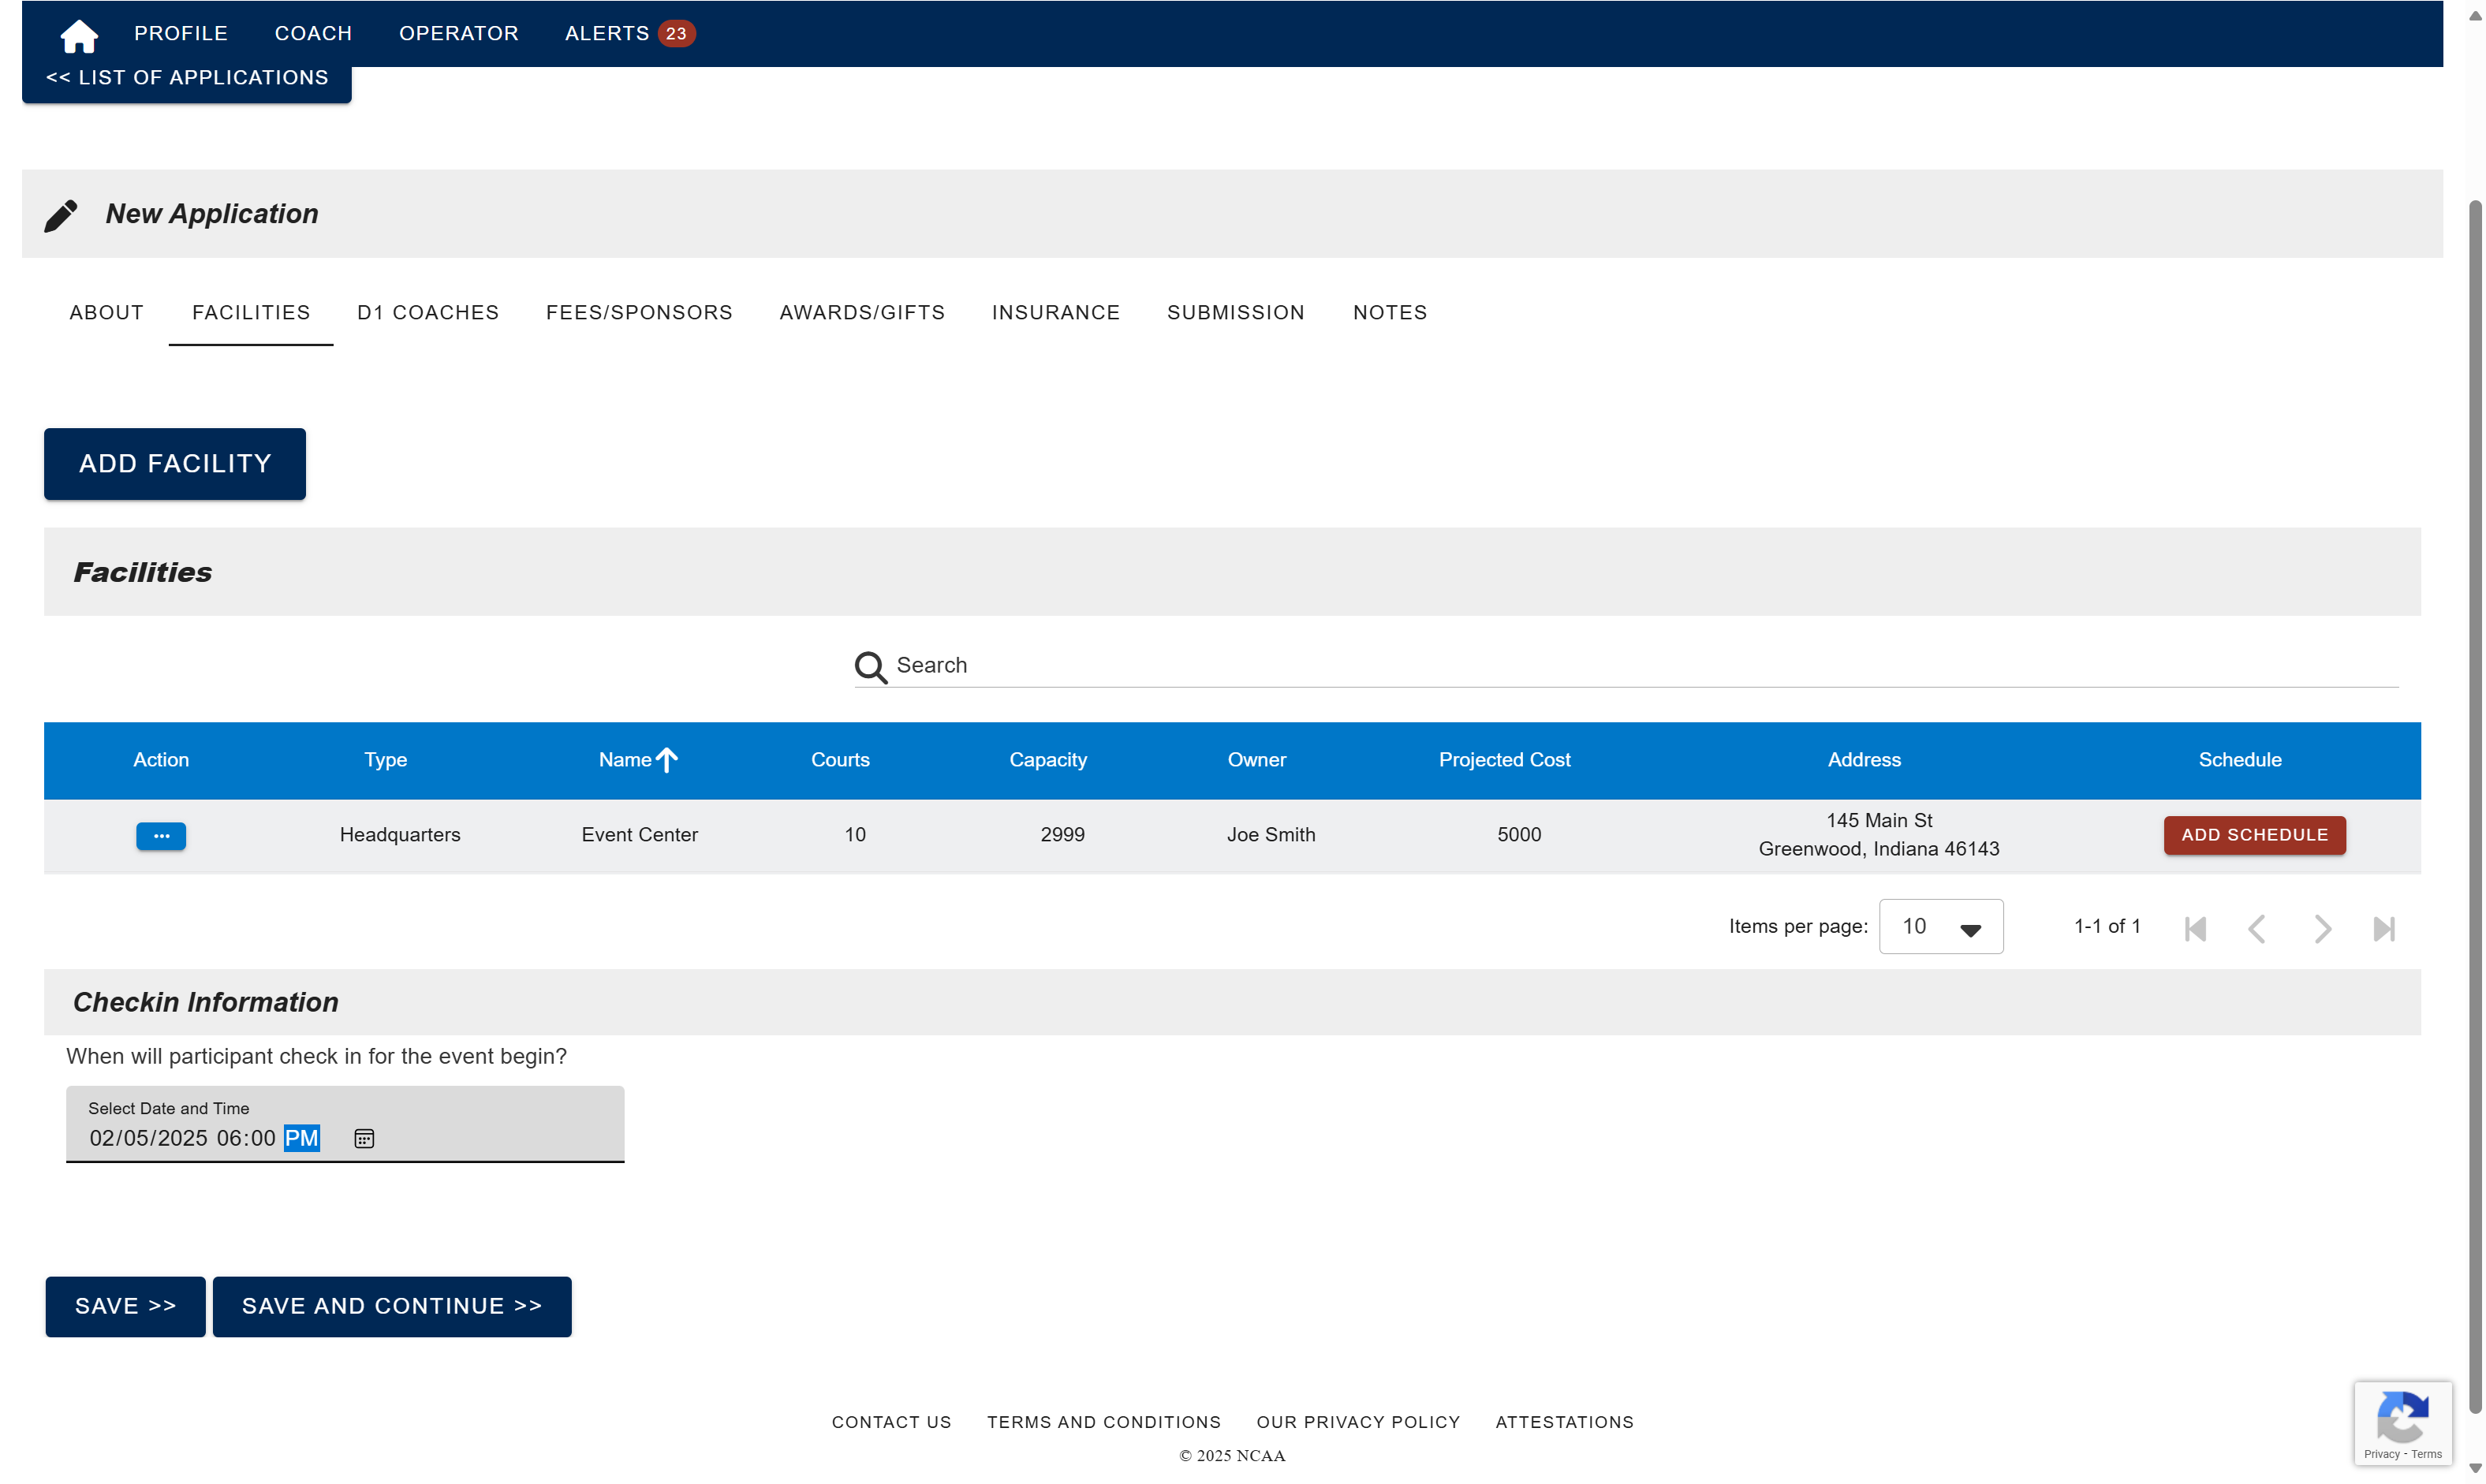Switch to the ABOUT tab

(x=107, y=312)
